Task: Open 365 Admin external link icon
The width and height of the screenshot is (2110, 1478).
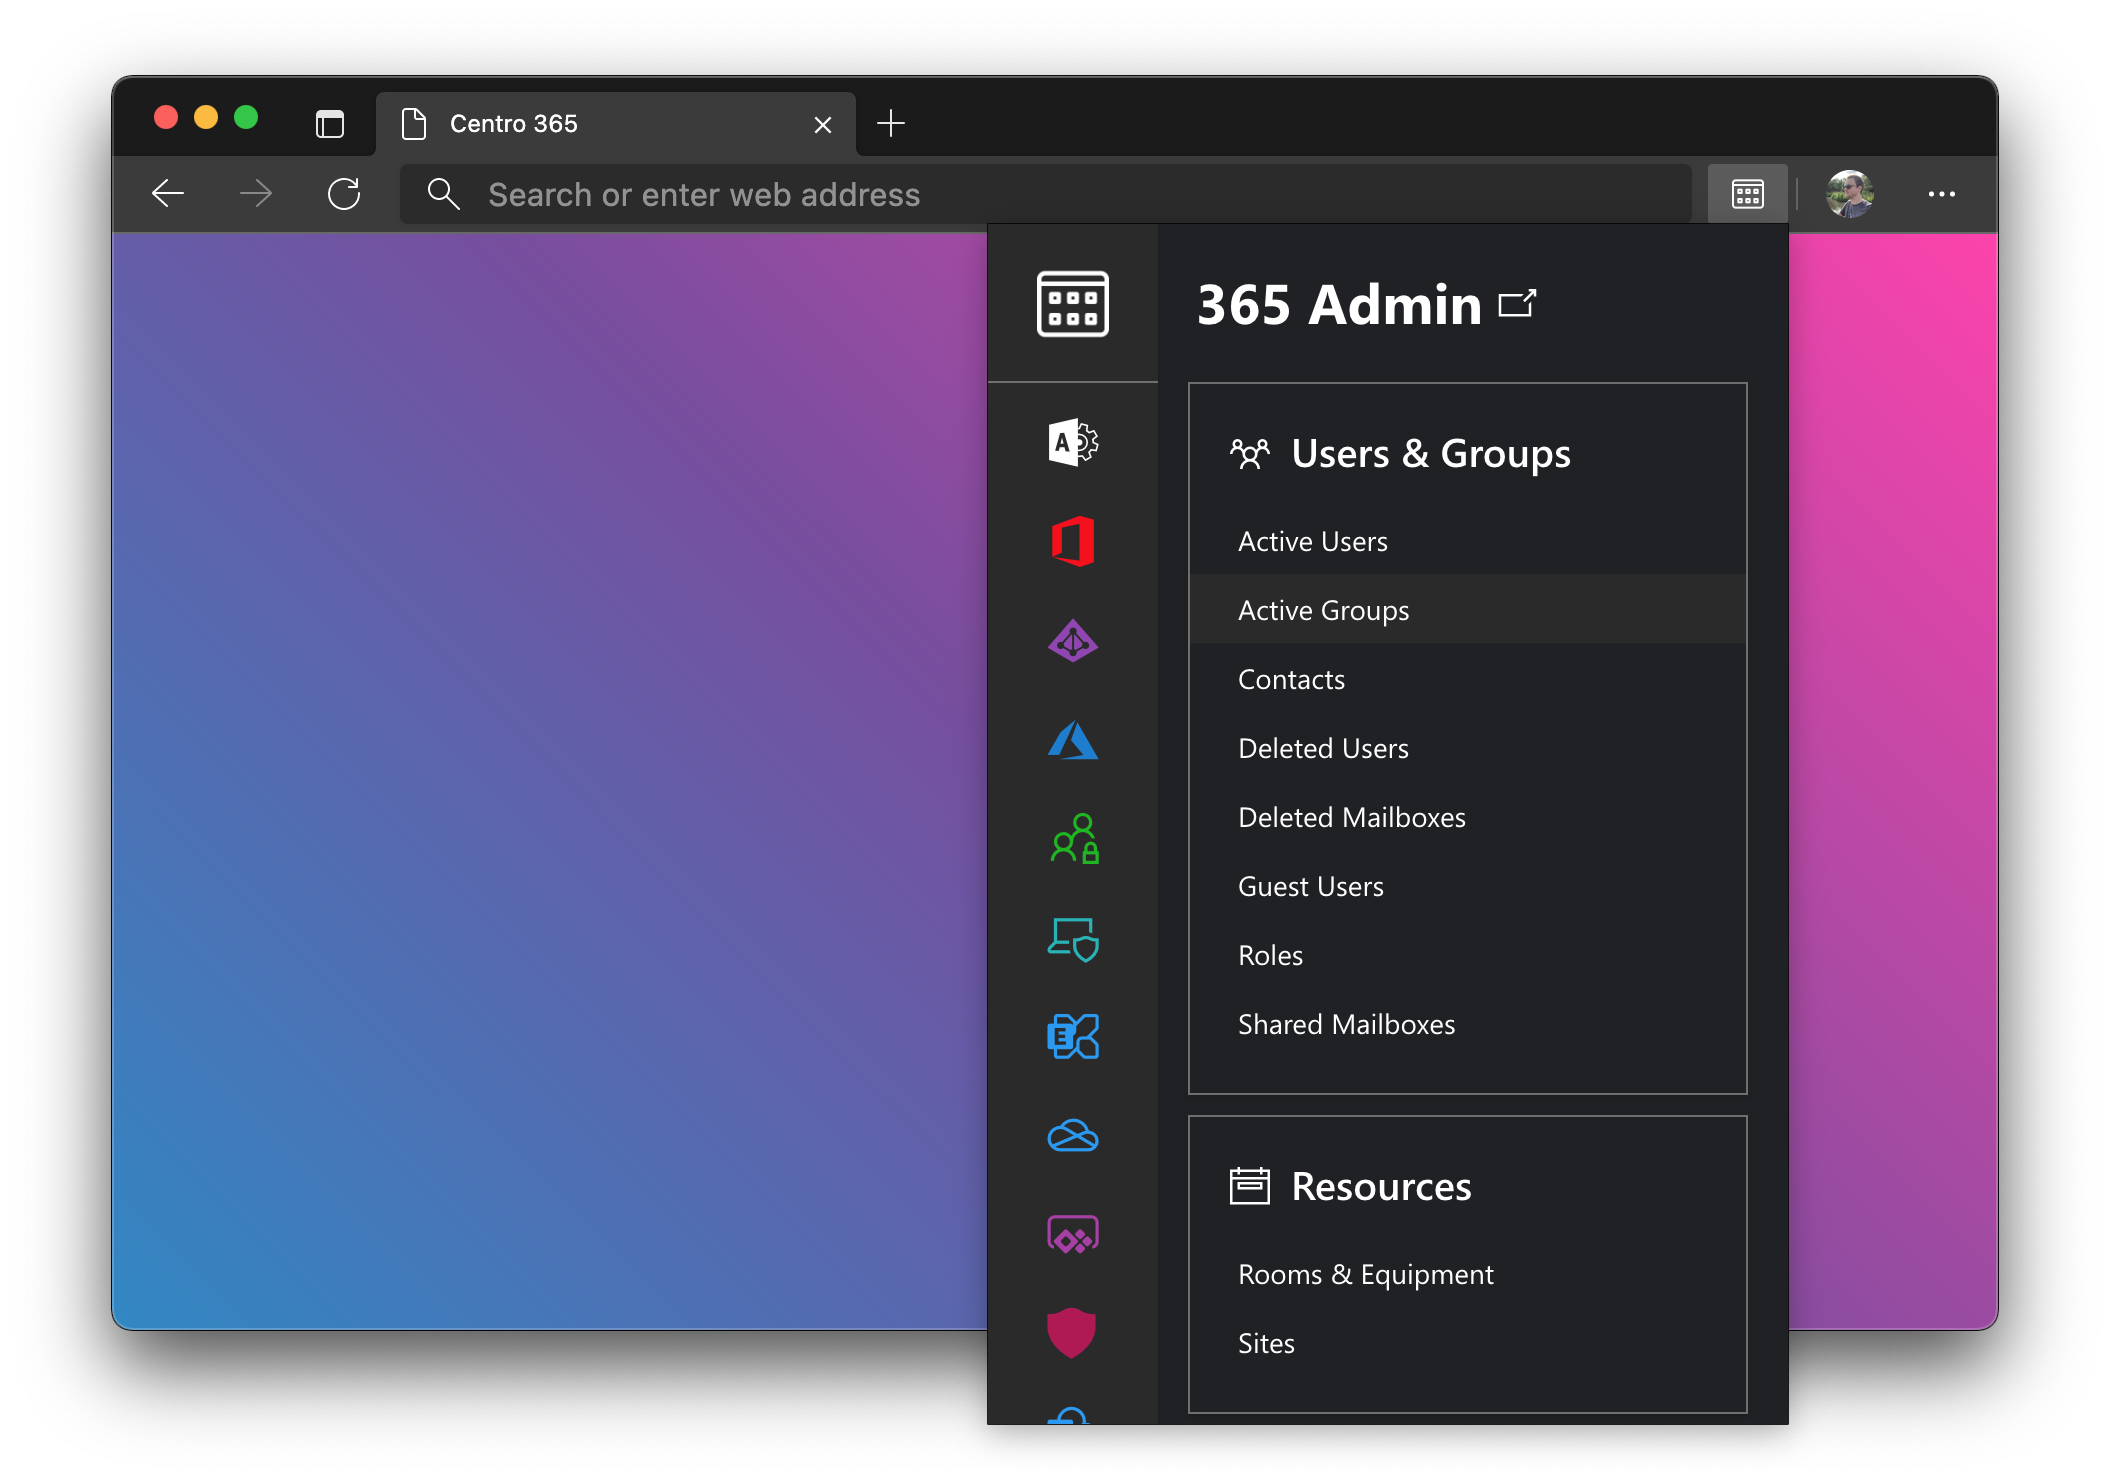Action: tap(1517, 304)
